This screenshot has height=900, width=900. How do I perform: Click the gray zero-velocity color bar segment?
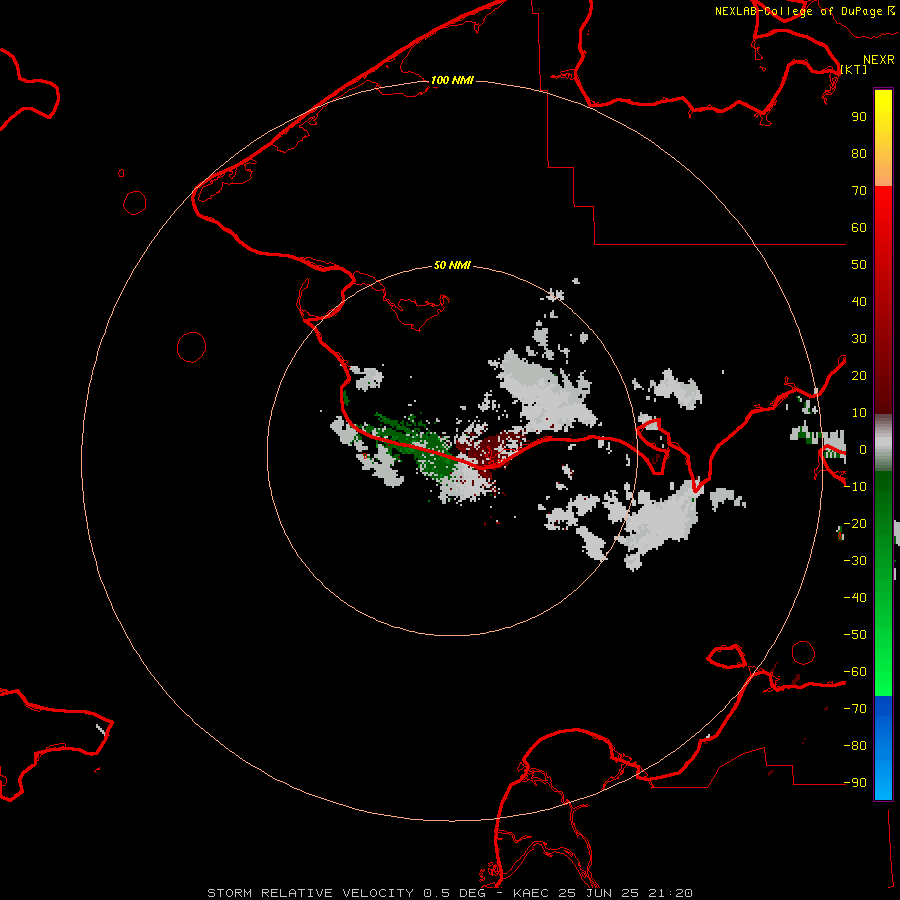883,443
